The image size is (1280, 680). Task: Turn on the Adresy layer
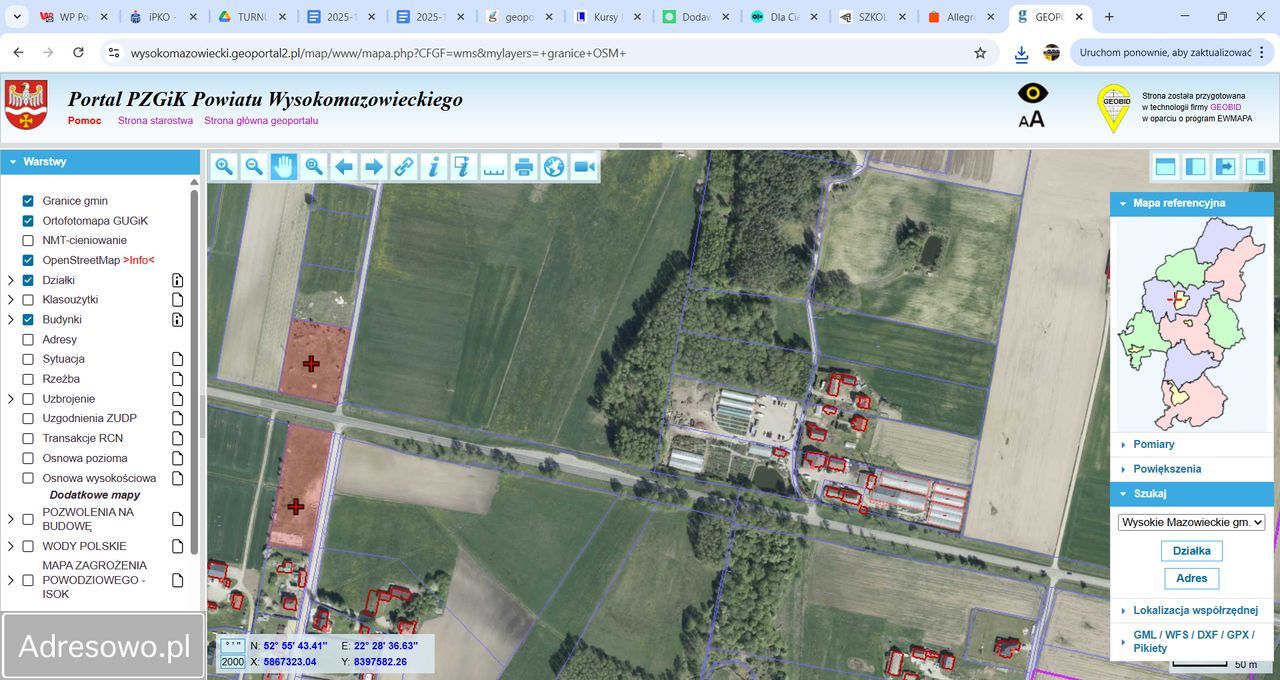(28, 339)
